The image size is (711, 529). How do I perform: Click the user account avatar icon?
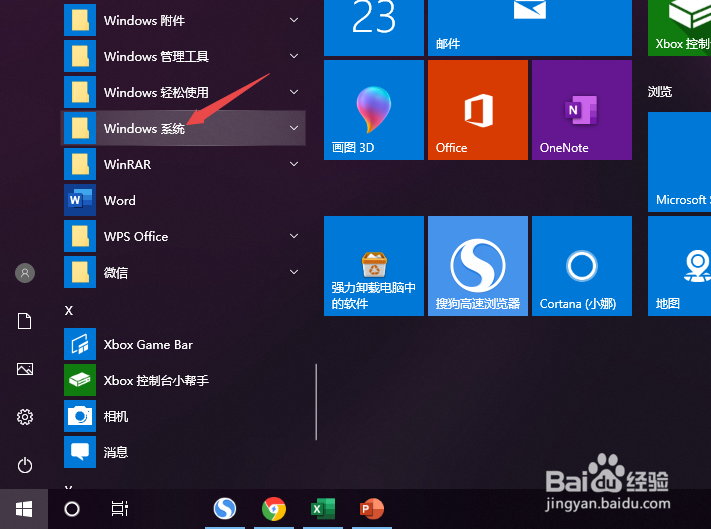pos(25,273)
